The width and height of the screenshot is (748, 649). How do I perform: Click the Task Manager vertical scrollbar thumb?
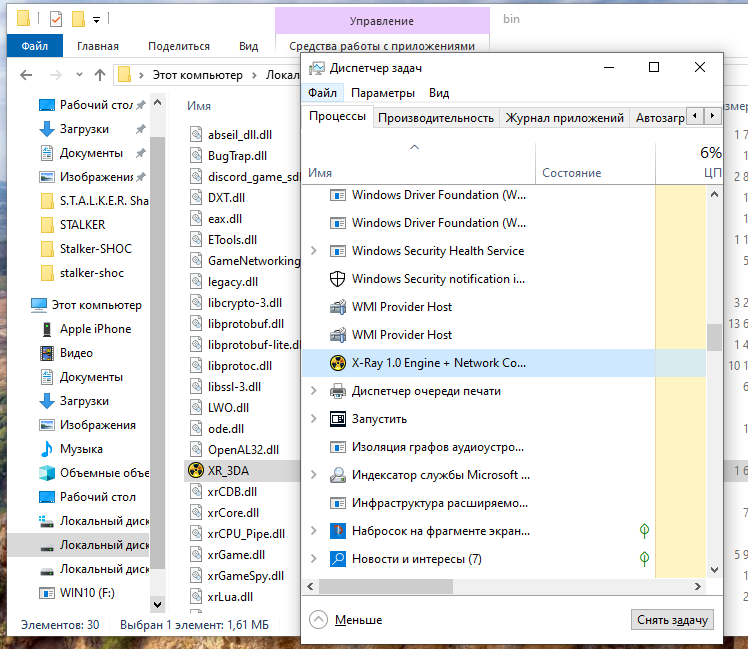714,338
